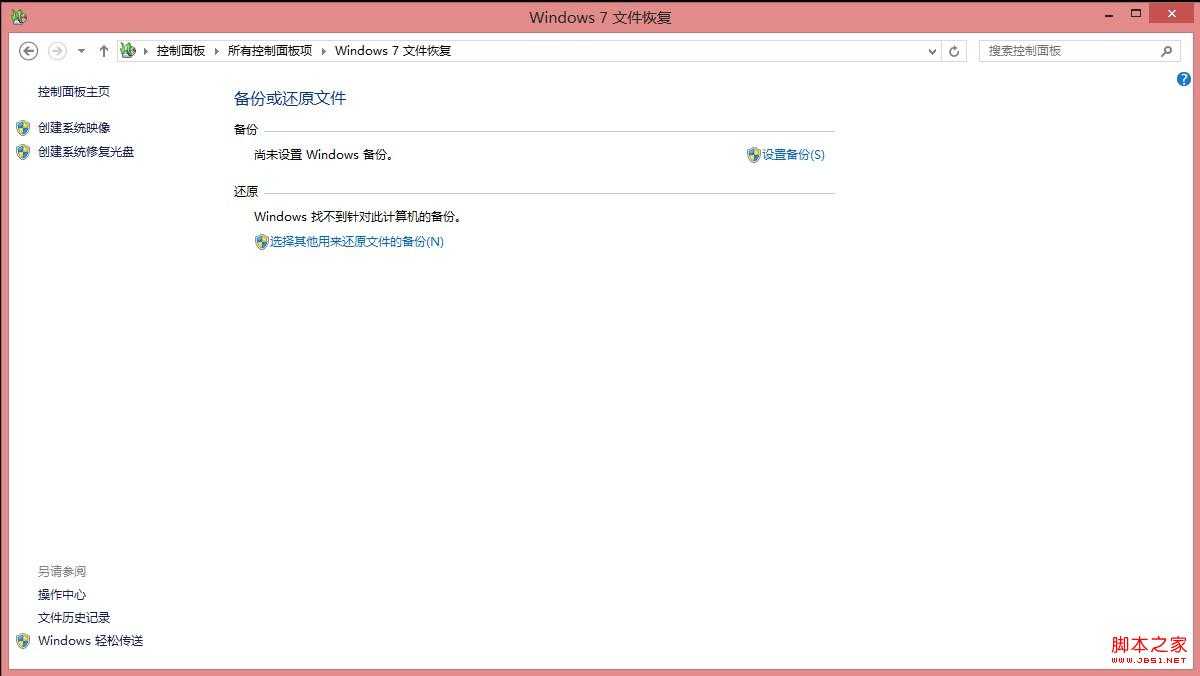1200x676 pixels.
Task: Select 所有控制面板项 breadcrumb
Action: [x=270, y=51]
